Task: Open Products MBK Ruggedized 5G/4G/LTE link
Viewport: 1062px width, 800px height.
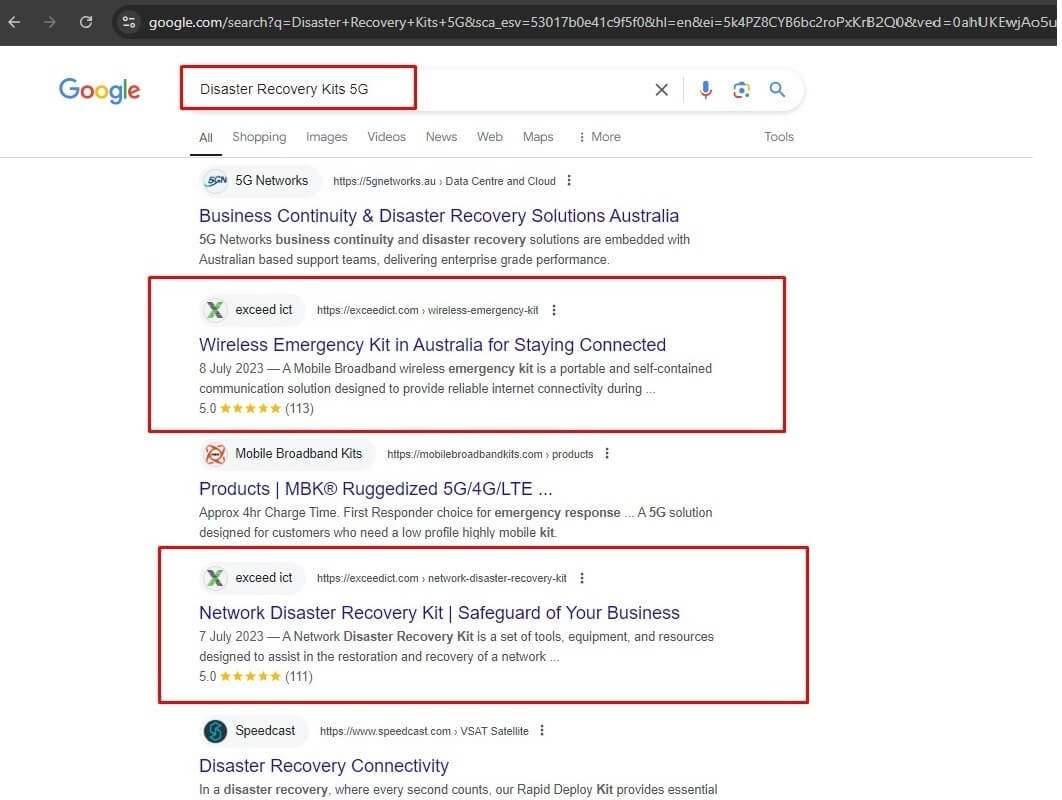Action: point(376,489)
